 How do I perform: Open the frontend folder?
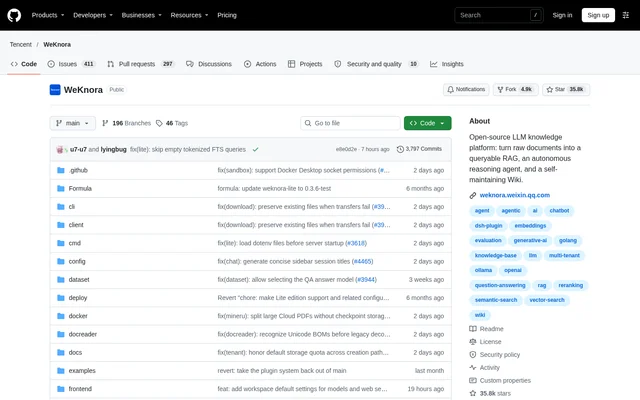(80, 389)
